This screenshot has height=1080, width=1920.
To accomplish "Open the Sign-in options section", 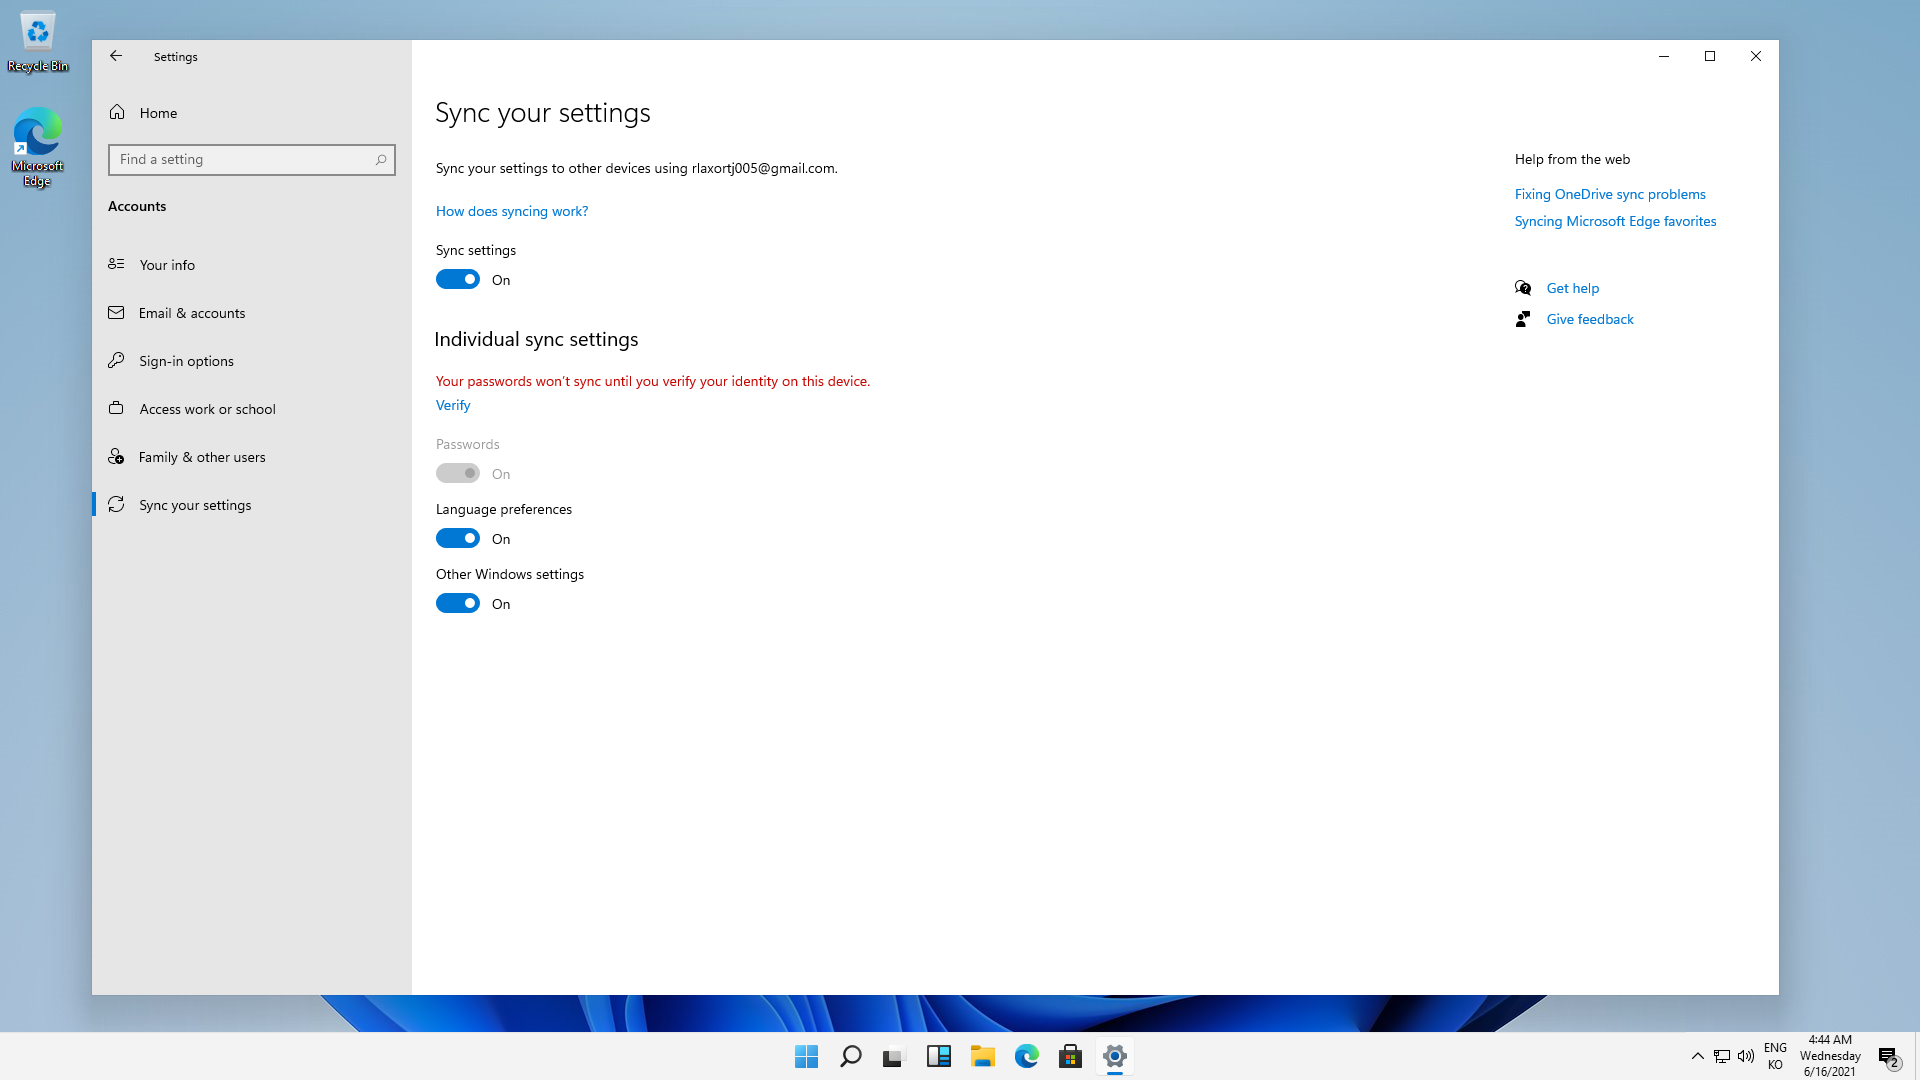I will pos(186,361).
